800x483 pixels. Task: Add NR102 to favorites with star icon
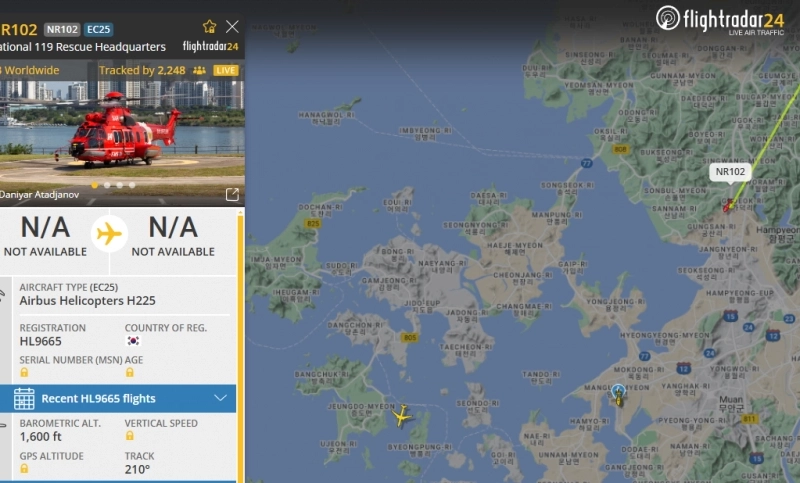pos(209,27)
